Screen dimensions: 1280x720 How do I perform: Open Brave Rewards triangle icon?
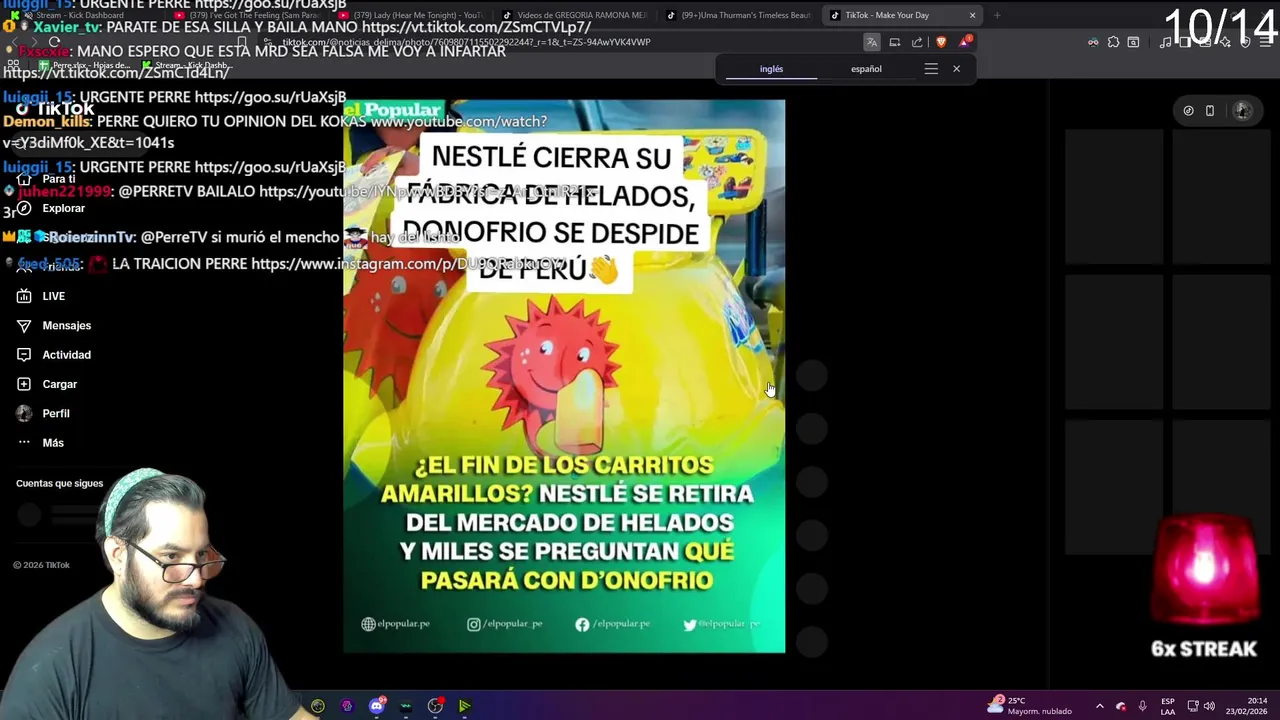tap(965, 42)
